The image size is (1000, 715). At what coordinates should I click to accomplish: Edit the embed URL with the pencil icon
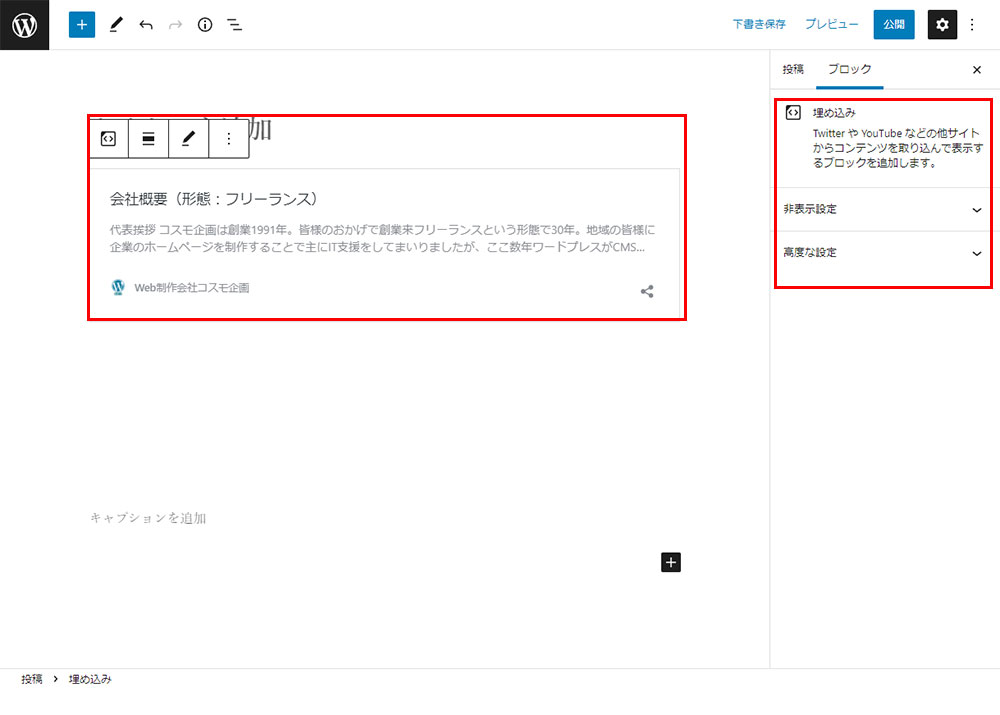pos(188,139)
